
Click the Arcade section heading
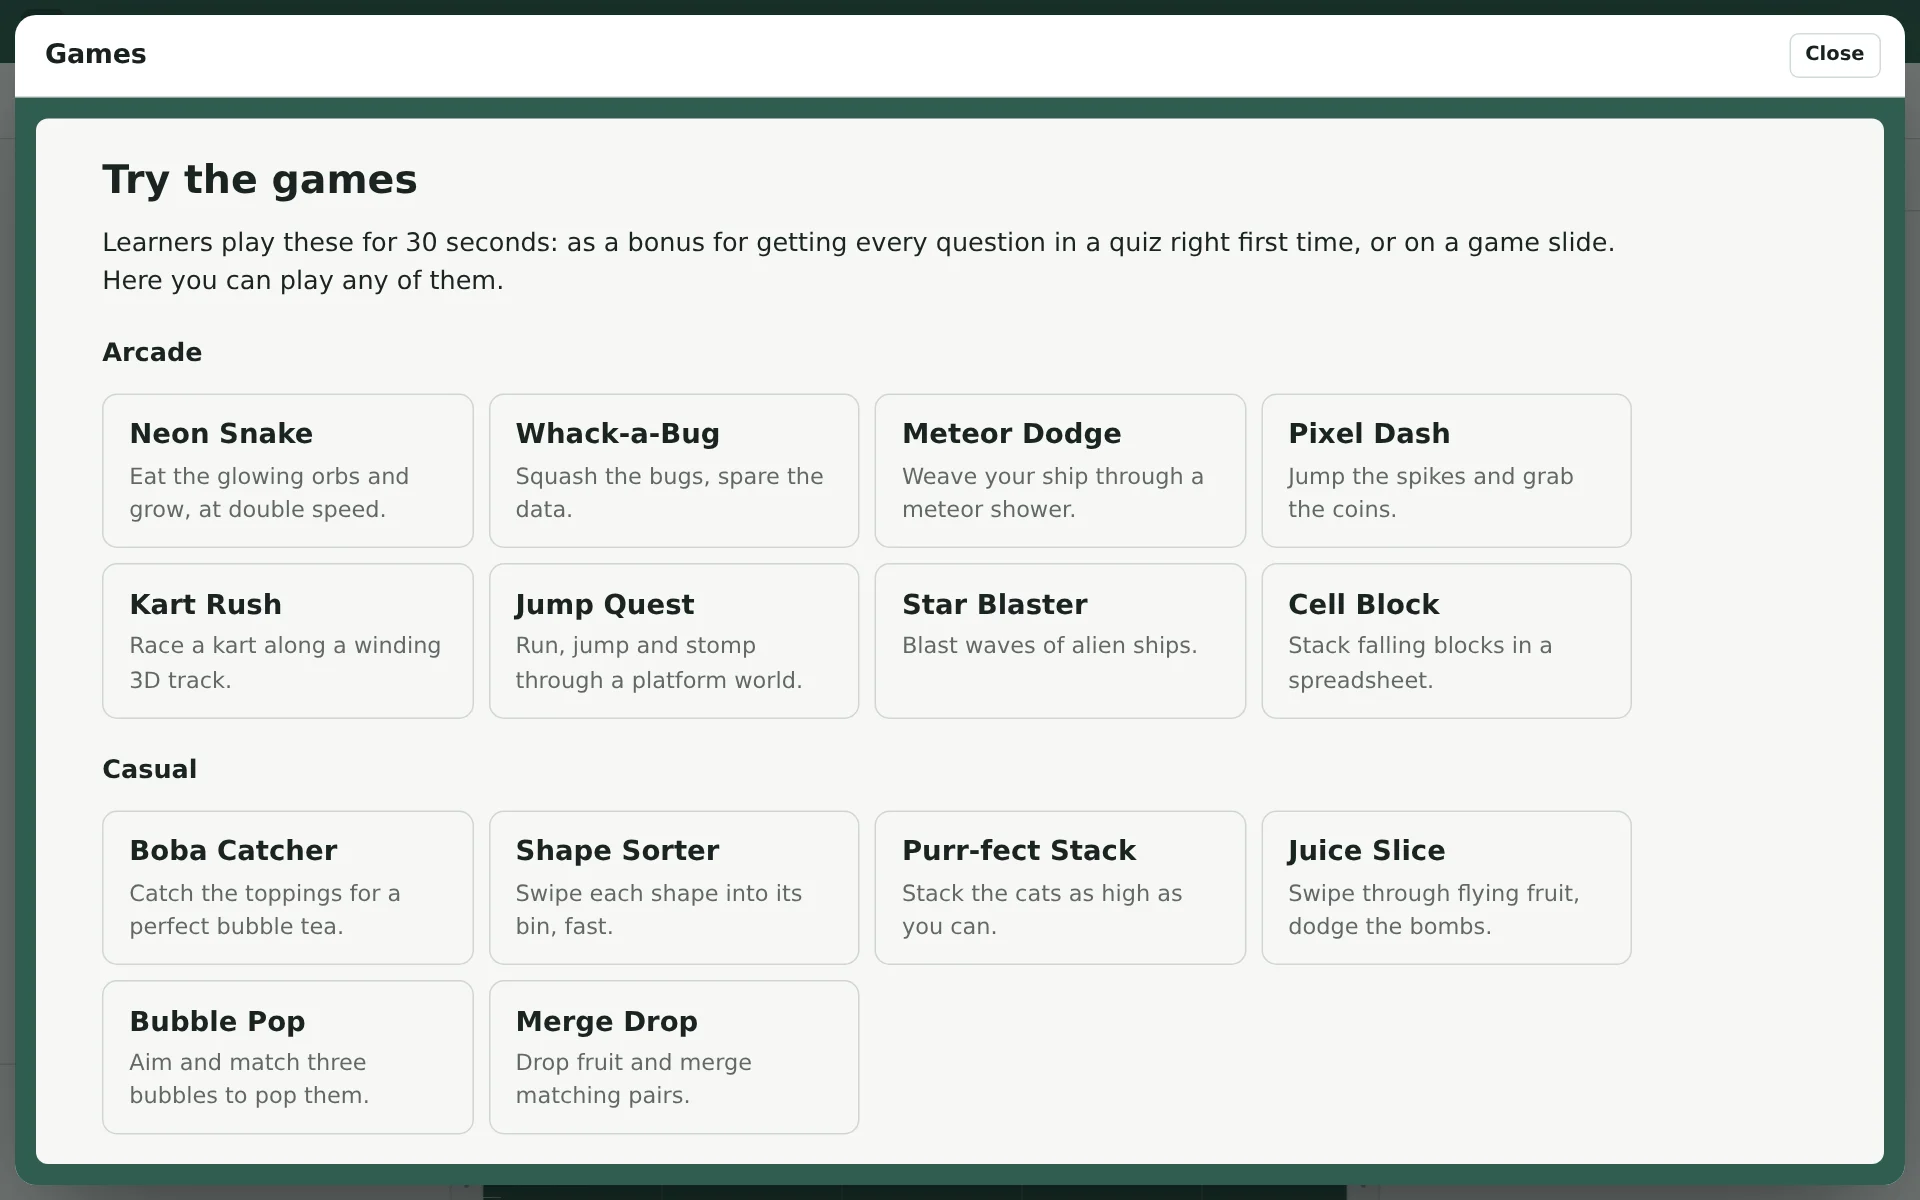click(152, 352)
